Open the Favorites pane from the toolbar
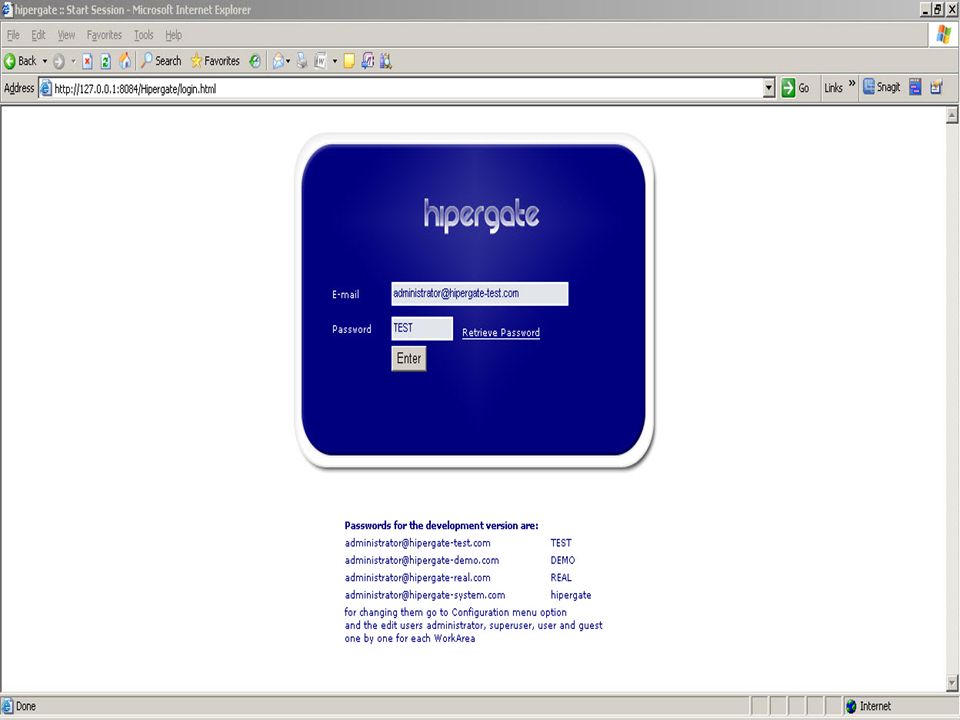The image size is (960, 720). coord(215,61)
